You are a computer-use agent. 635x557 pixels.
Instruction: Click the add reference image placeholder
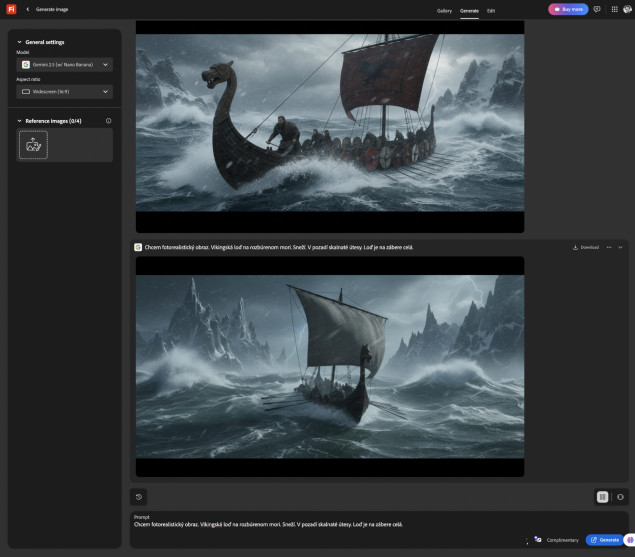coord(33,145)
